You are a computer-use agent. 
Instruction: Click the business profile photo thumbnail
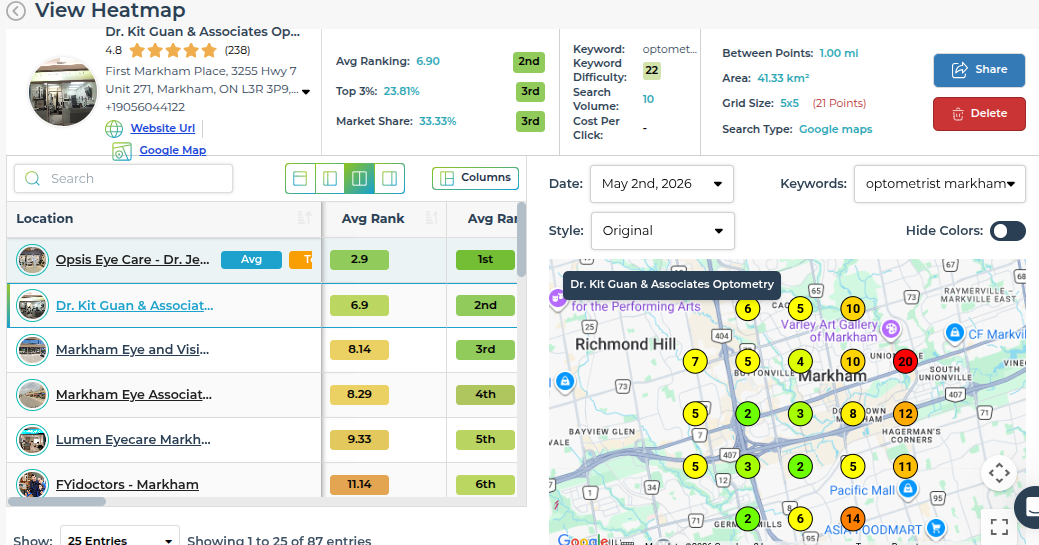click(63, 91)
